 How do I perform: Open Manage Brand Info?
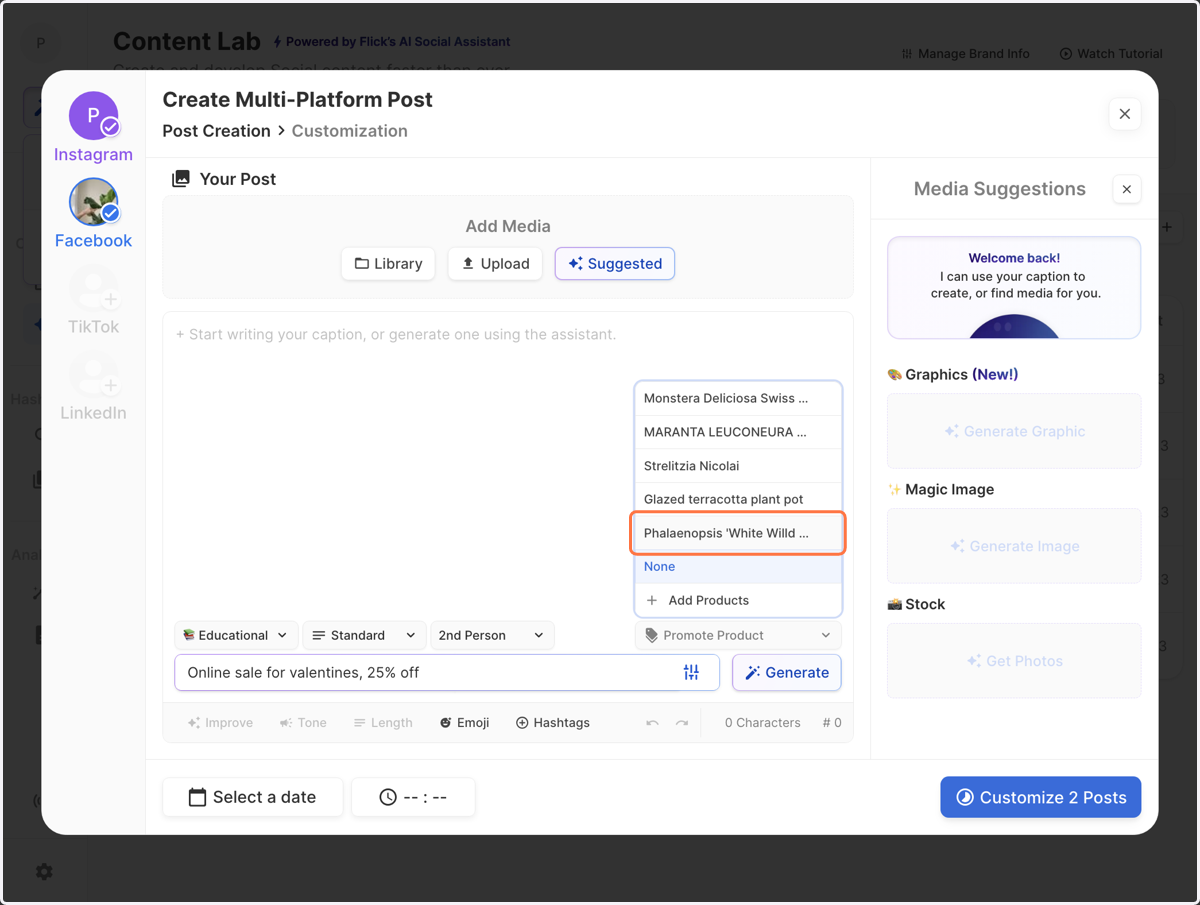[965, 54]
